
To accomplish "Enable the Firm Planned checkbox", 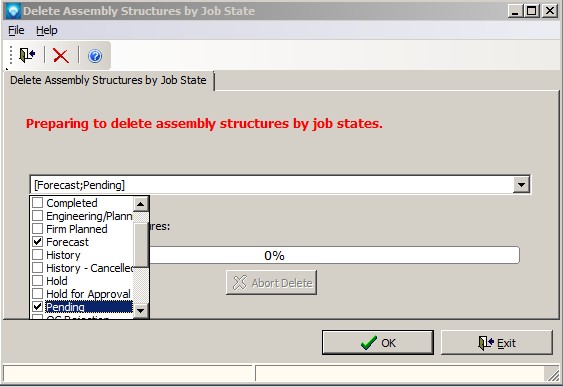I will (38, 229).
